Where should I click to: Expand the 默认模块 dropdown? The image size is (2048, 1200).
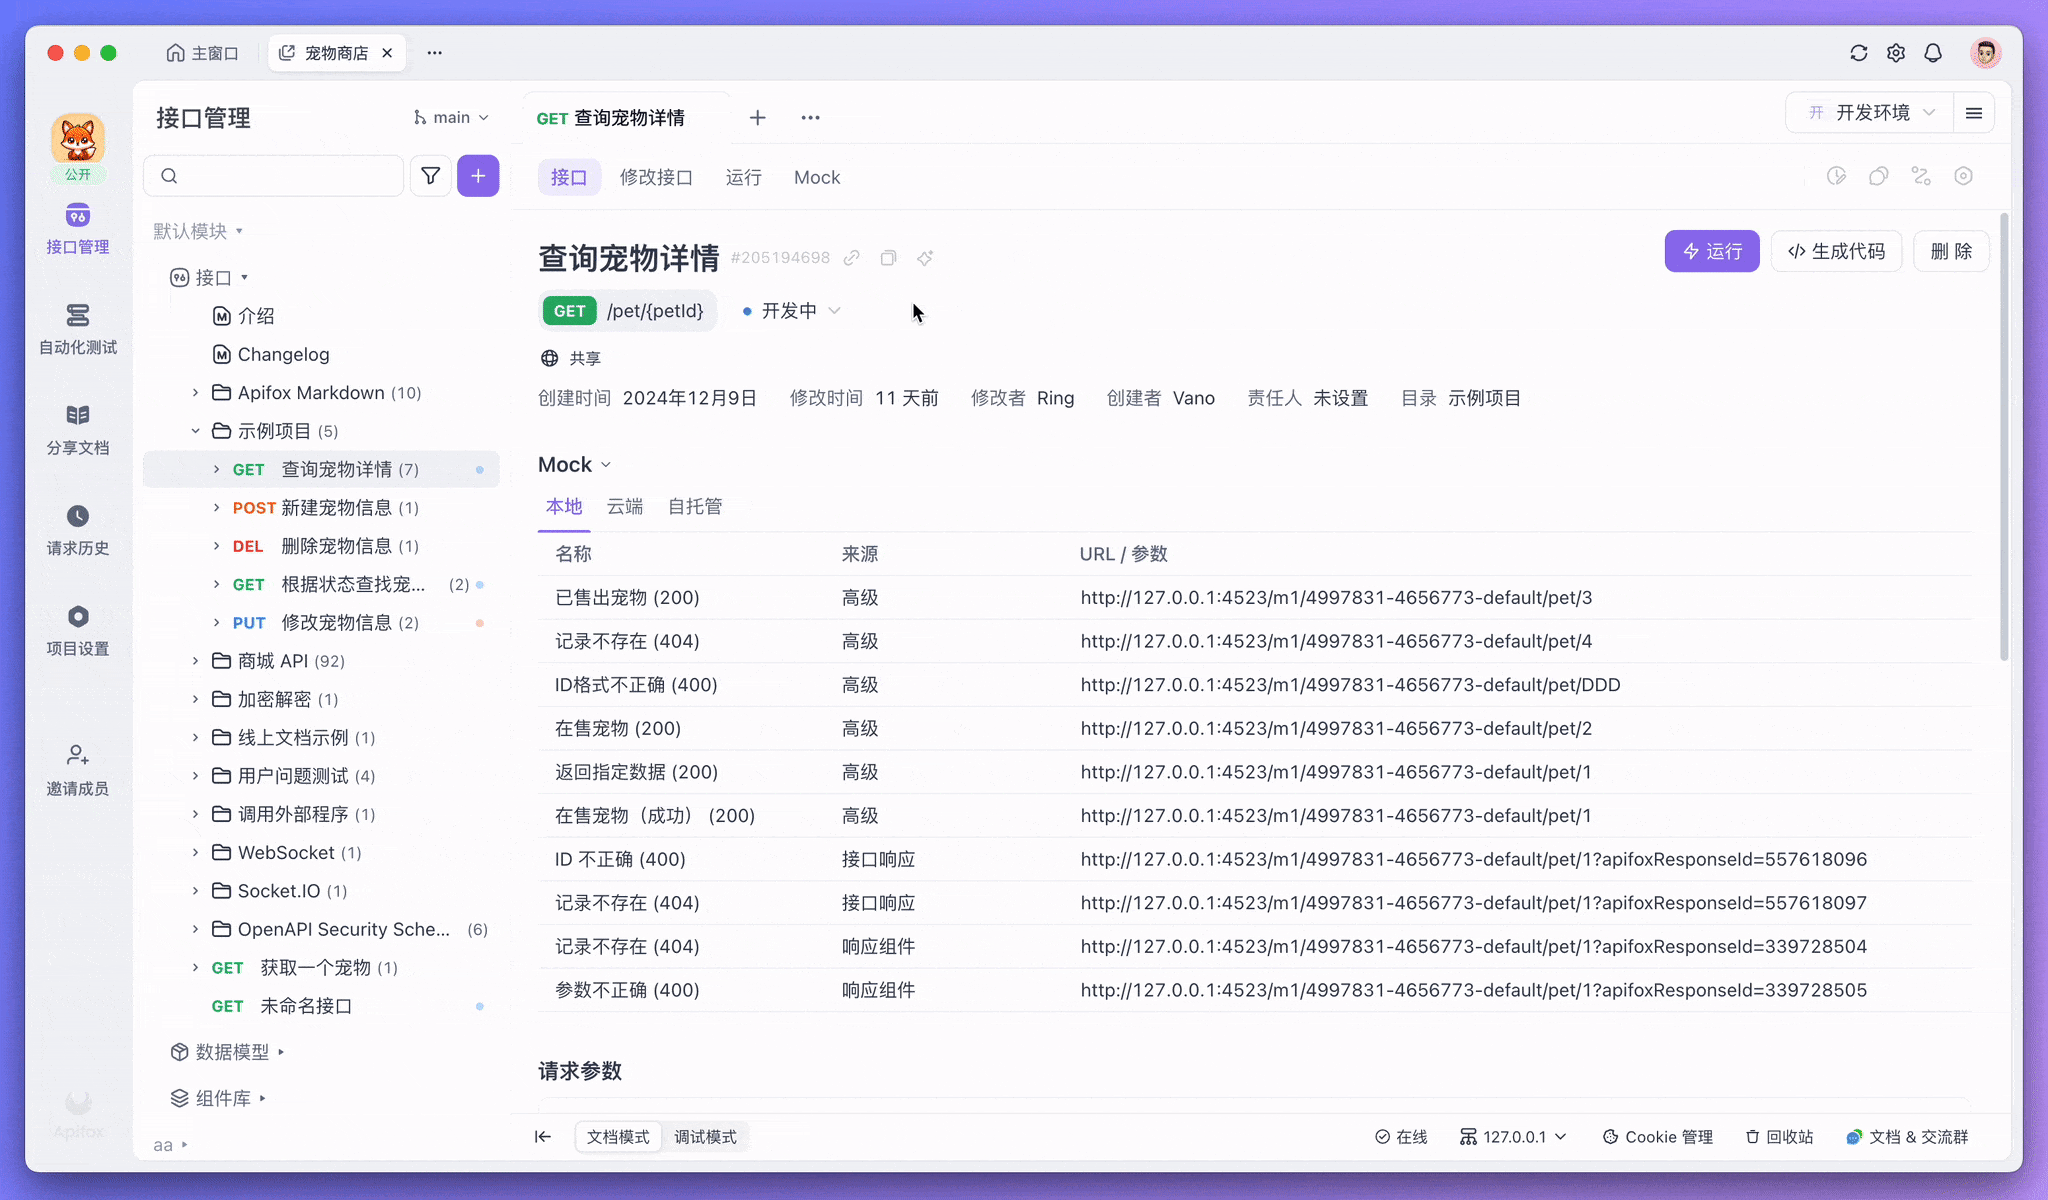click(198, 231)
